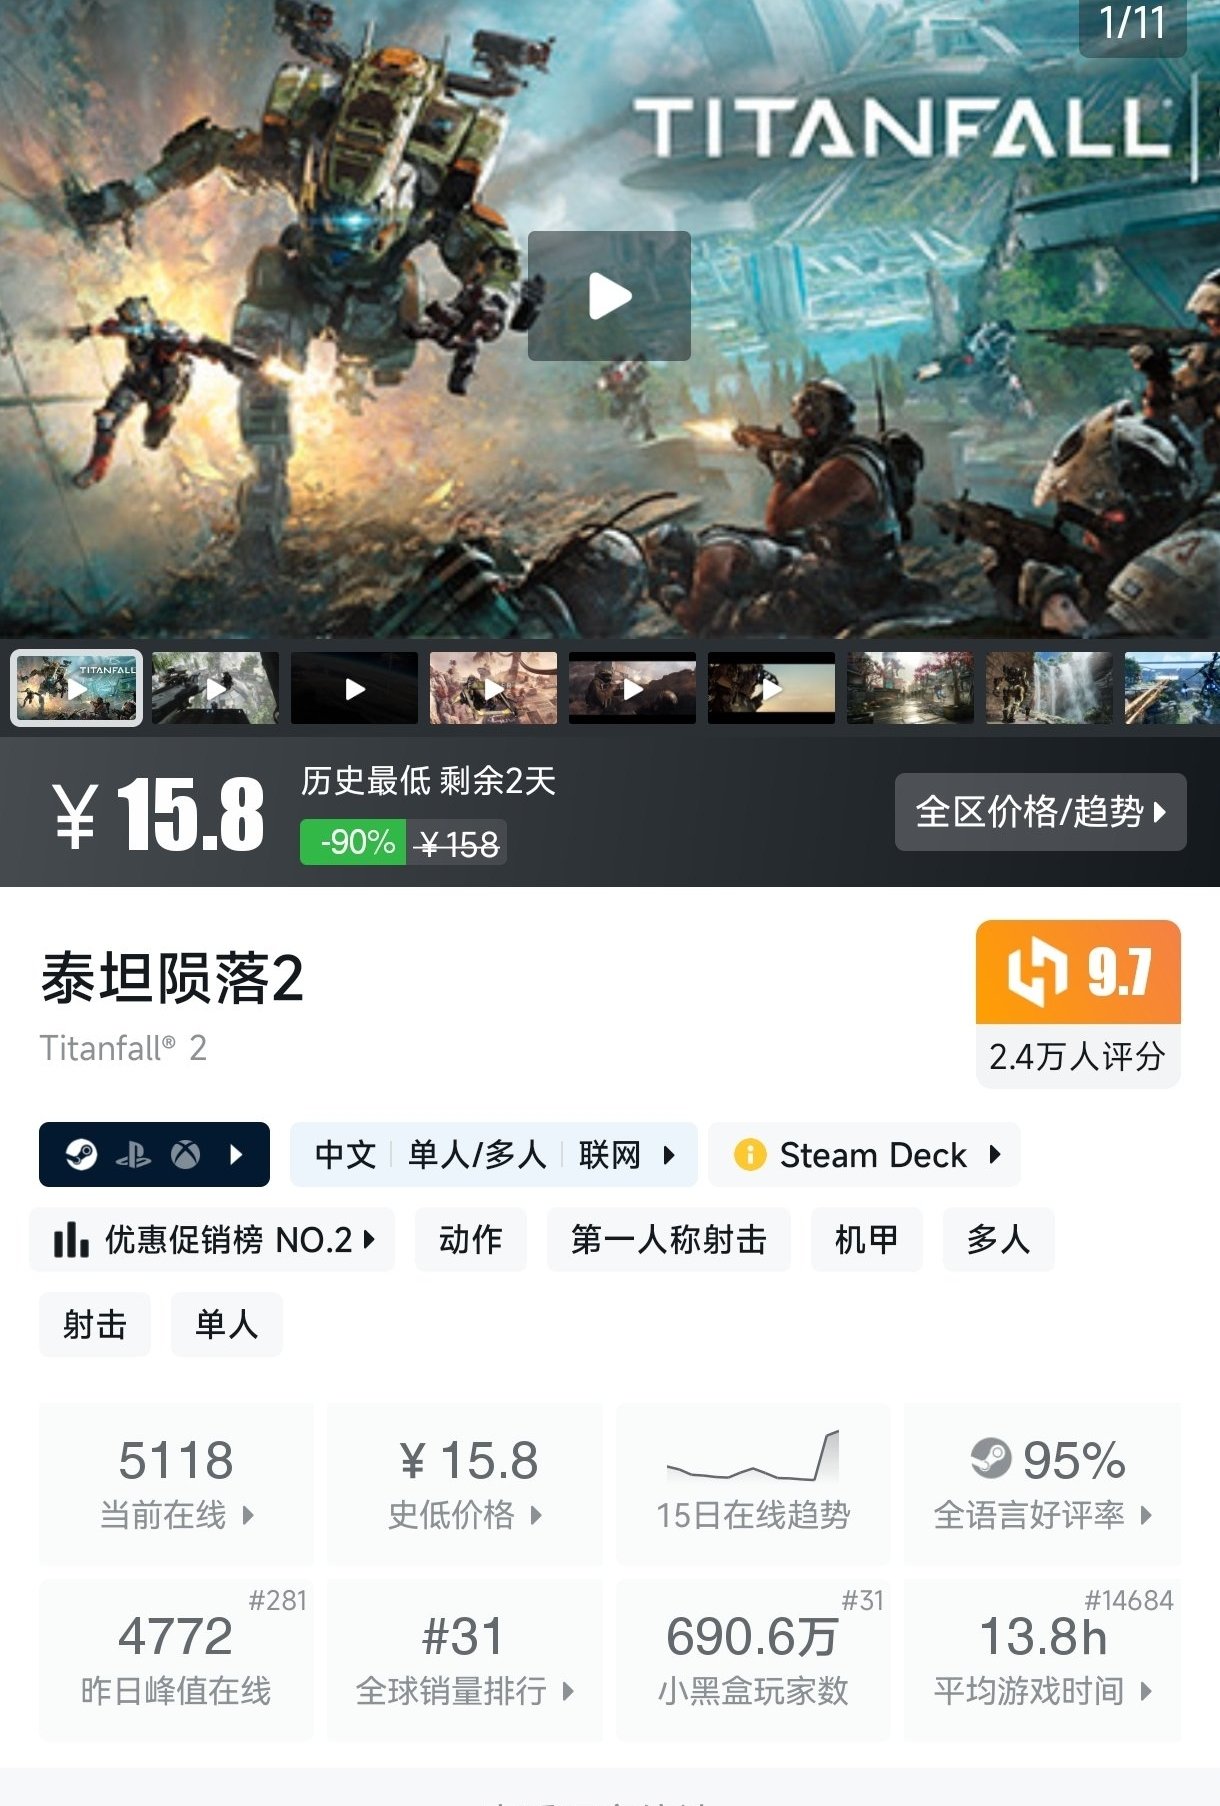Click the Xbox platform icon
This screenshot has width=1220, height=1806.
pos(185,1155)
